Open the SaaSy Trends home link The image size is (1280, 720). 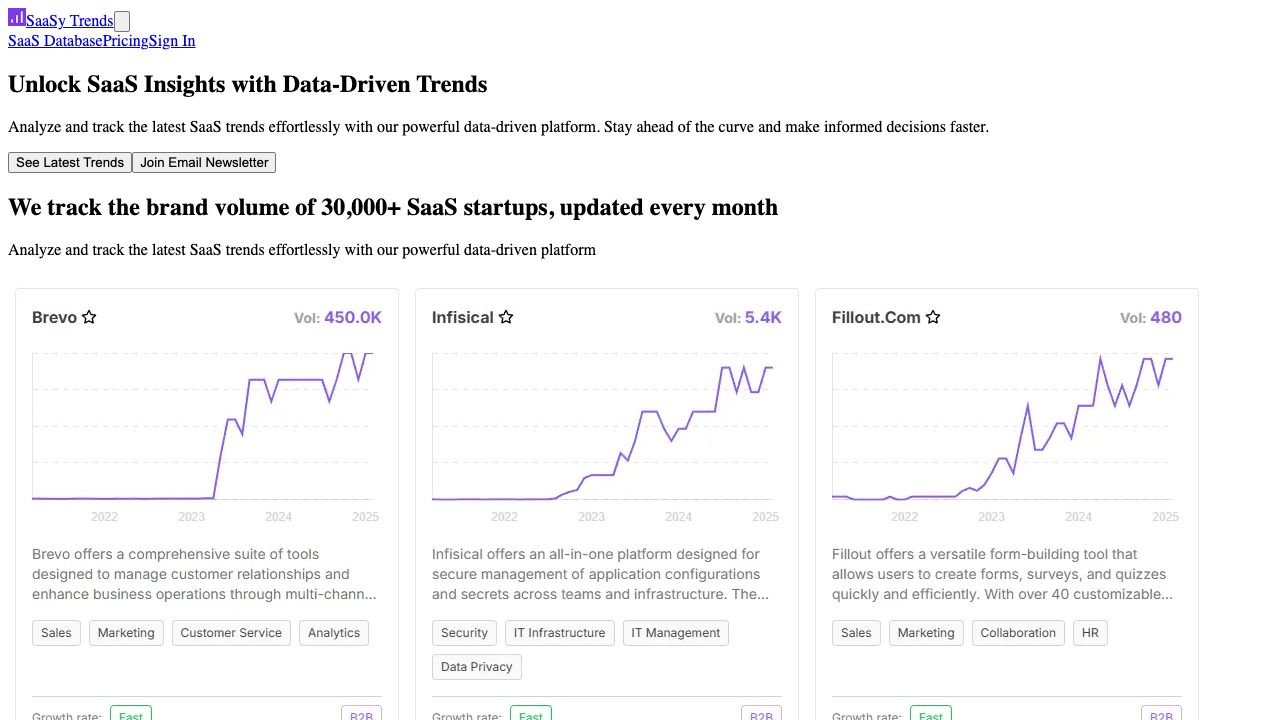tap(70, 21)
